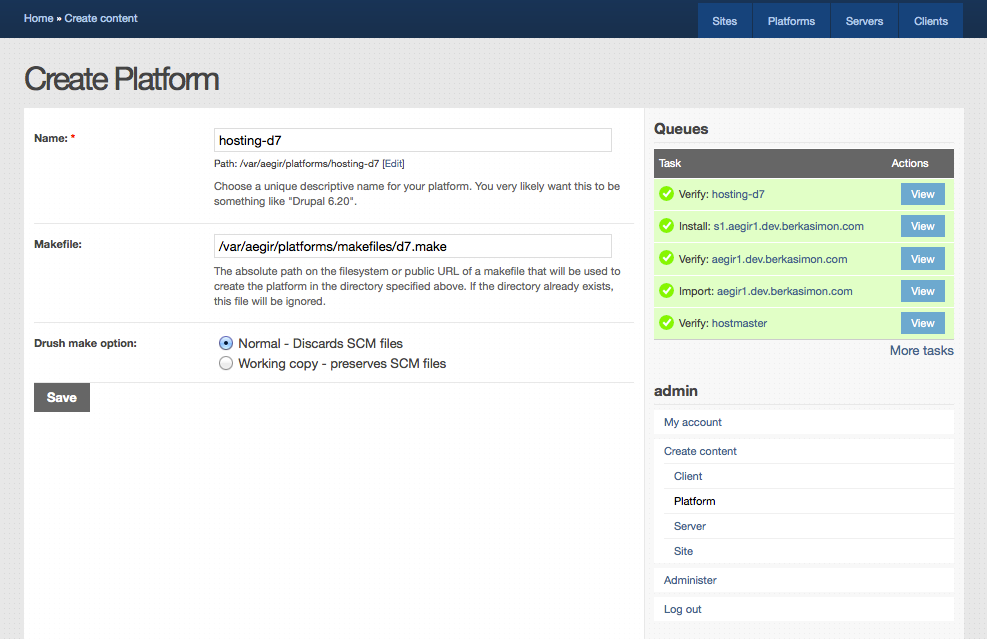
Task: Open the s1.aegir1.dev.berkasimon.com link
Action: click(788, 226)
